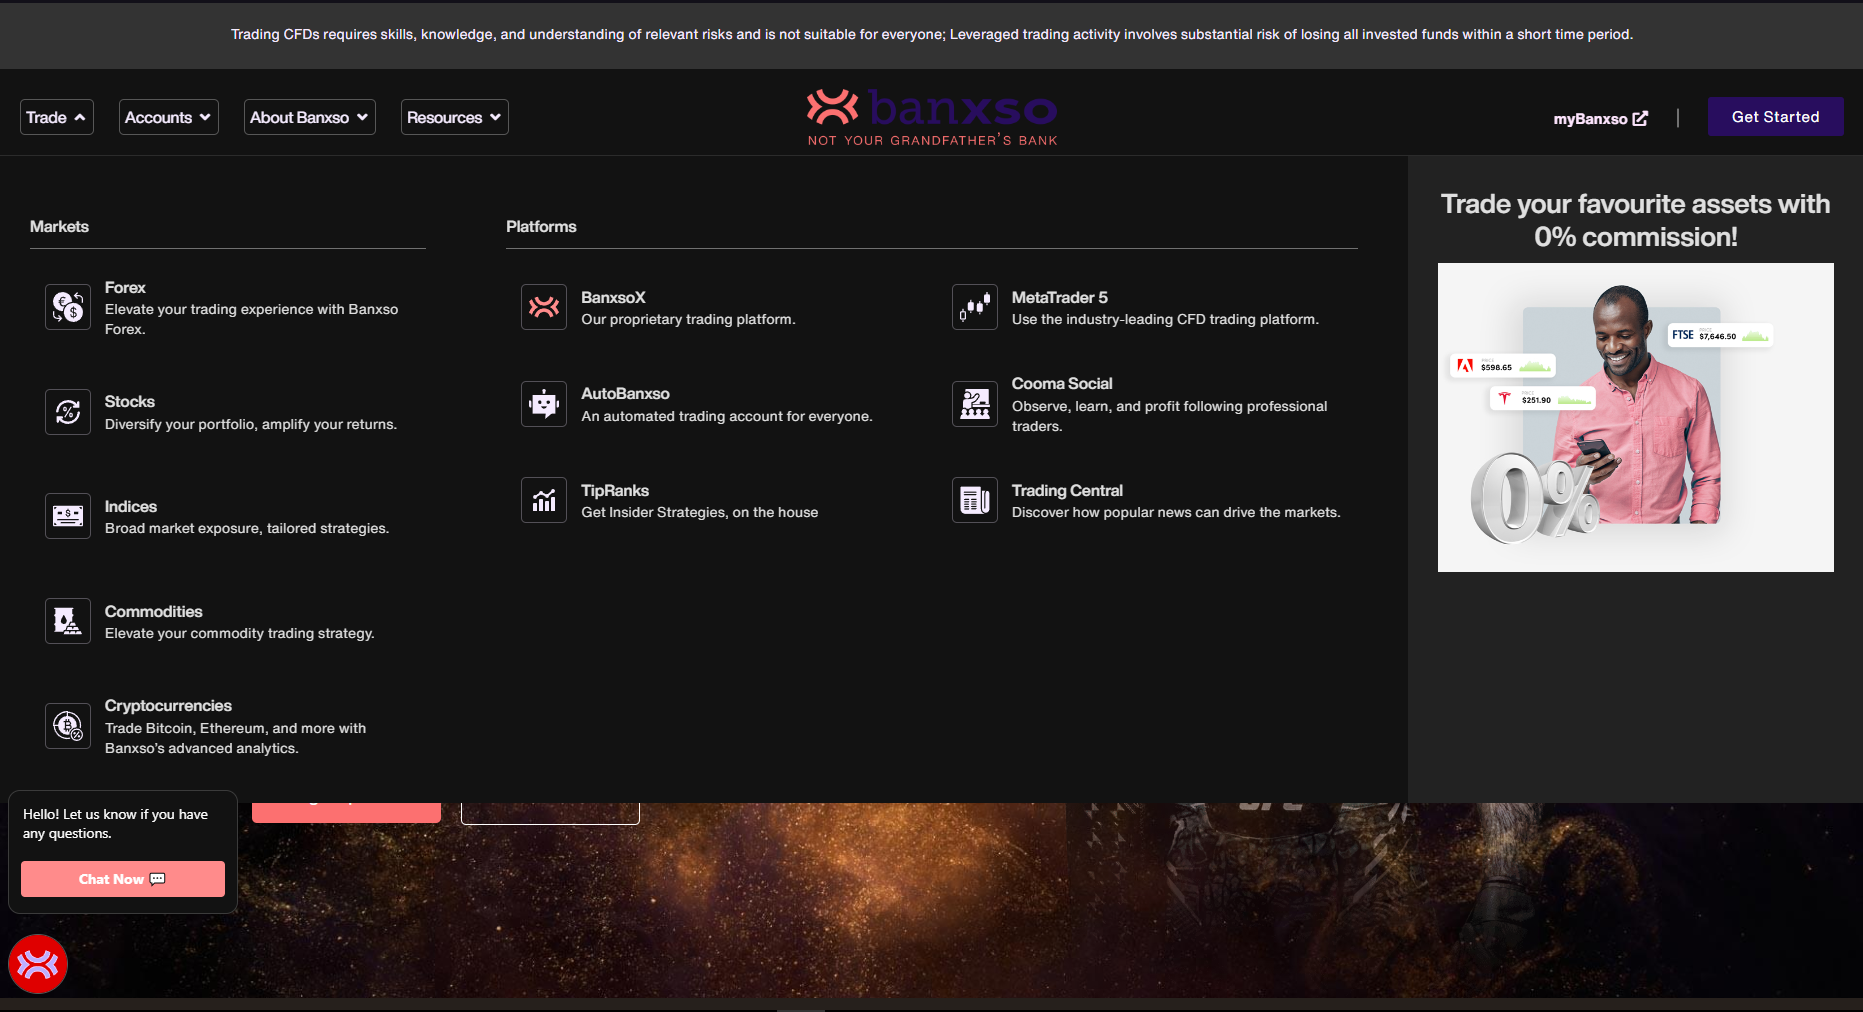The image size is (1863, 1012).
Task: Click the 'Platforms' section heading
Action: [x=541, y=226]
